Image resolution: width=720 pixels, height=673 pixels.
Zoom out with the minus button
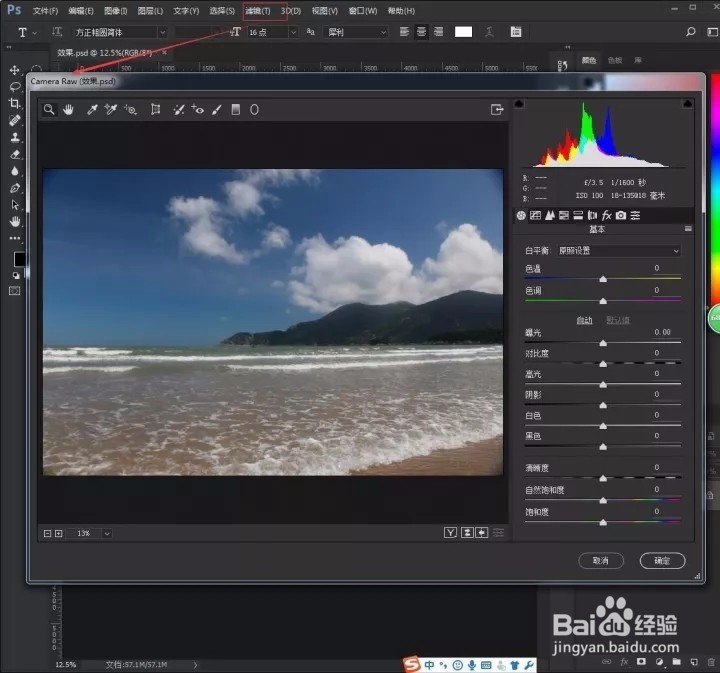pos(47,533)
